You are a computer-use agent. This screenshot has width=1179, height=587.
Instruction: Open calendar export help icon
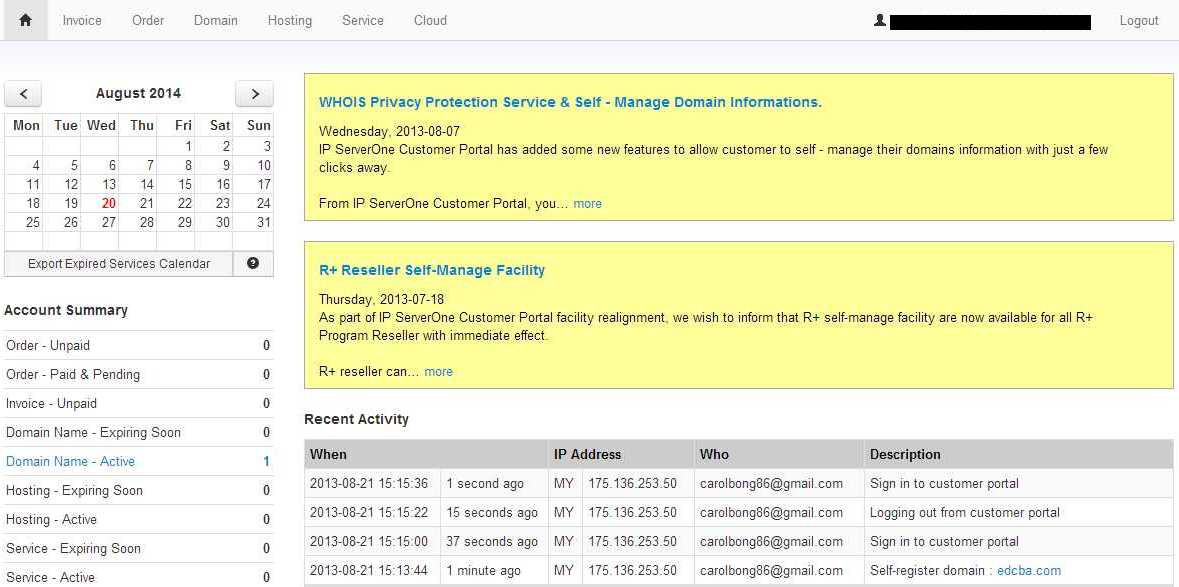253,264
